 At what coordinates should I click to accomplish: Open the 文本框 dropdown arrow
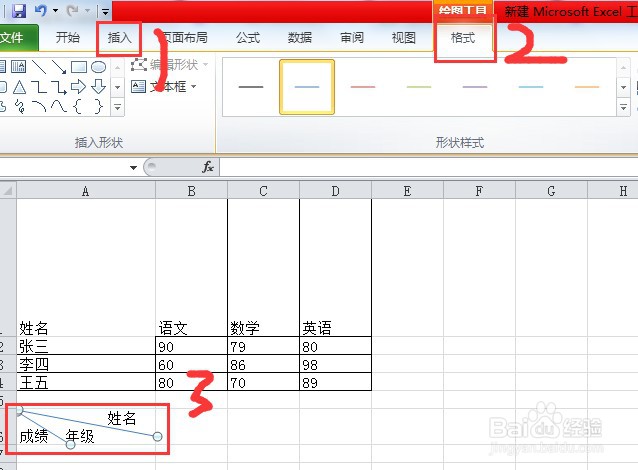pyautogui.click(x=193, y=86)
